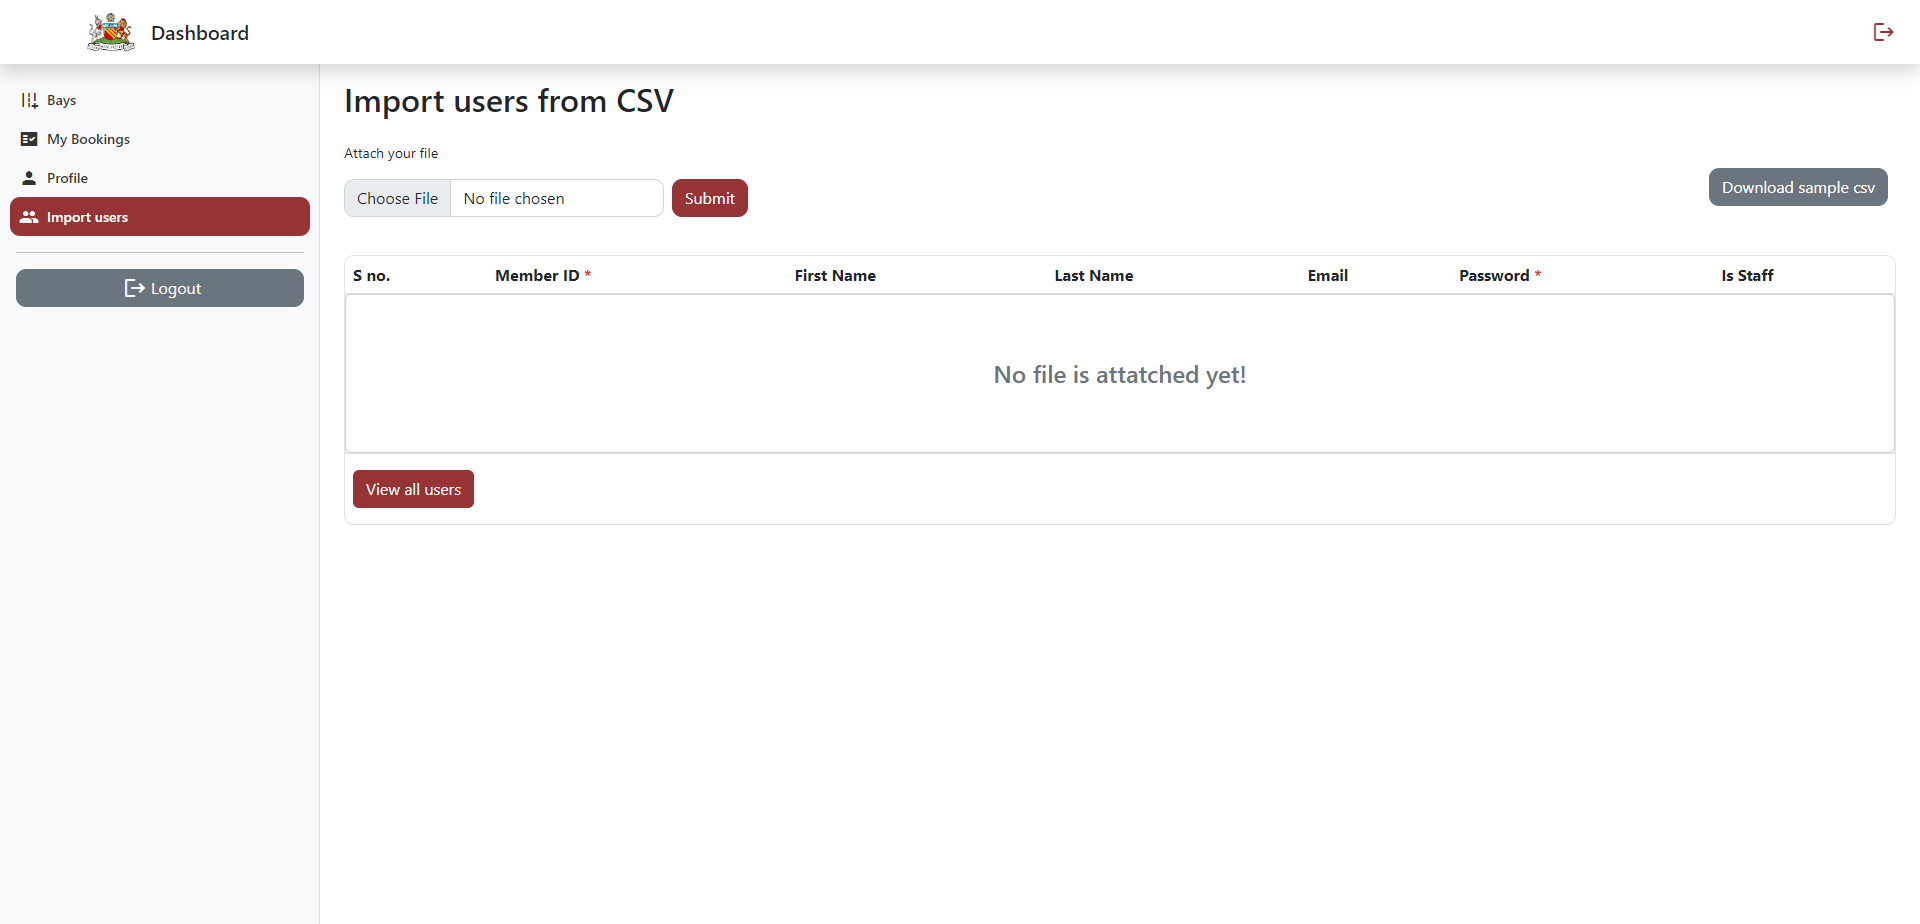This screenshot has height=924, width=1920.
Task: Click the Import users people icon
Action: [29, 217]
